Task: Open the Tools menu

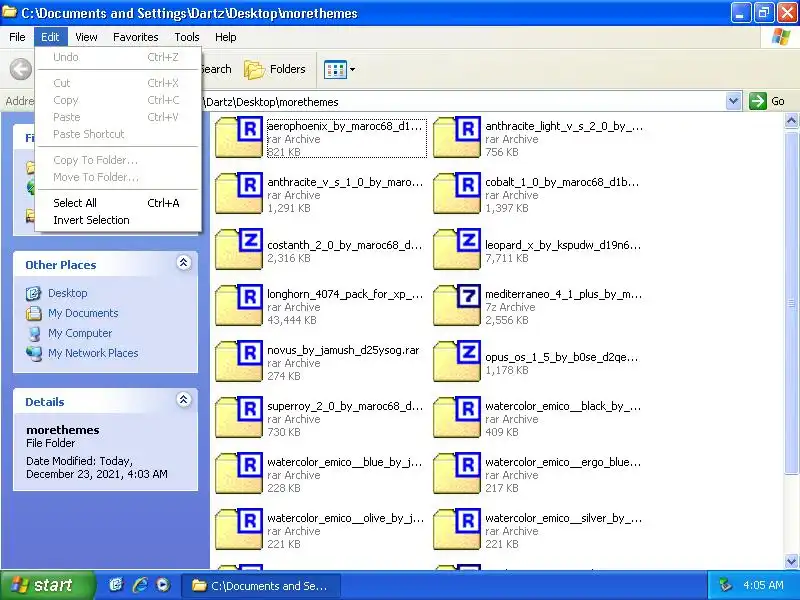Action: (x=187, y=37)
